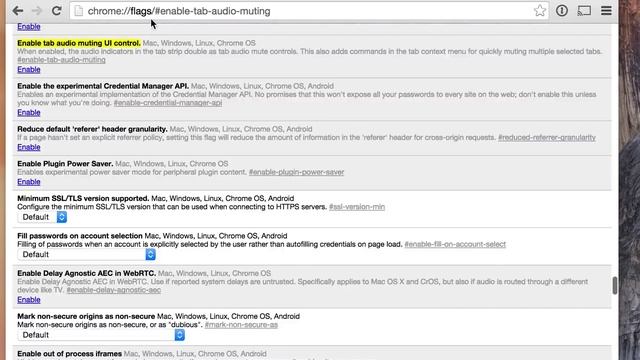Click 'Enable Plugin Power Saver.' heading

[x=65, y=164]
